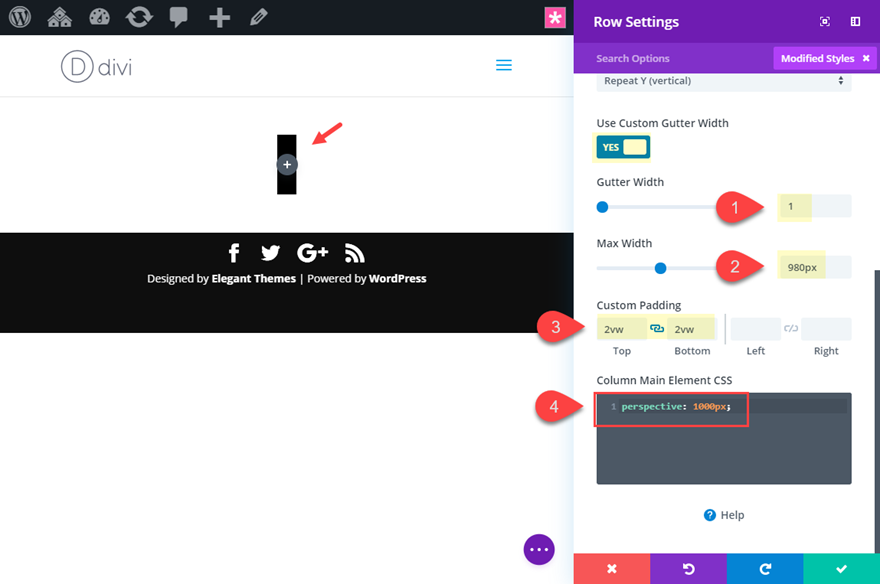Toggle the Left/Right padding link icon
Screen dimensions: 880x584
pyautogui.click(x=791, y=328)
